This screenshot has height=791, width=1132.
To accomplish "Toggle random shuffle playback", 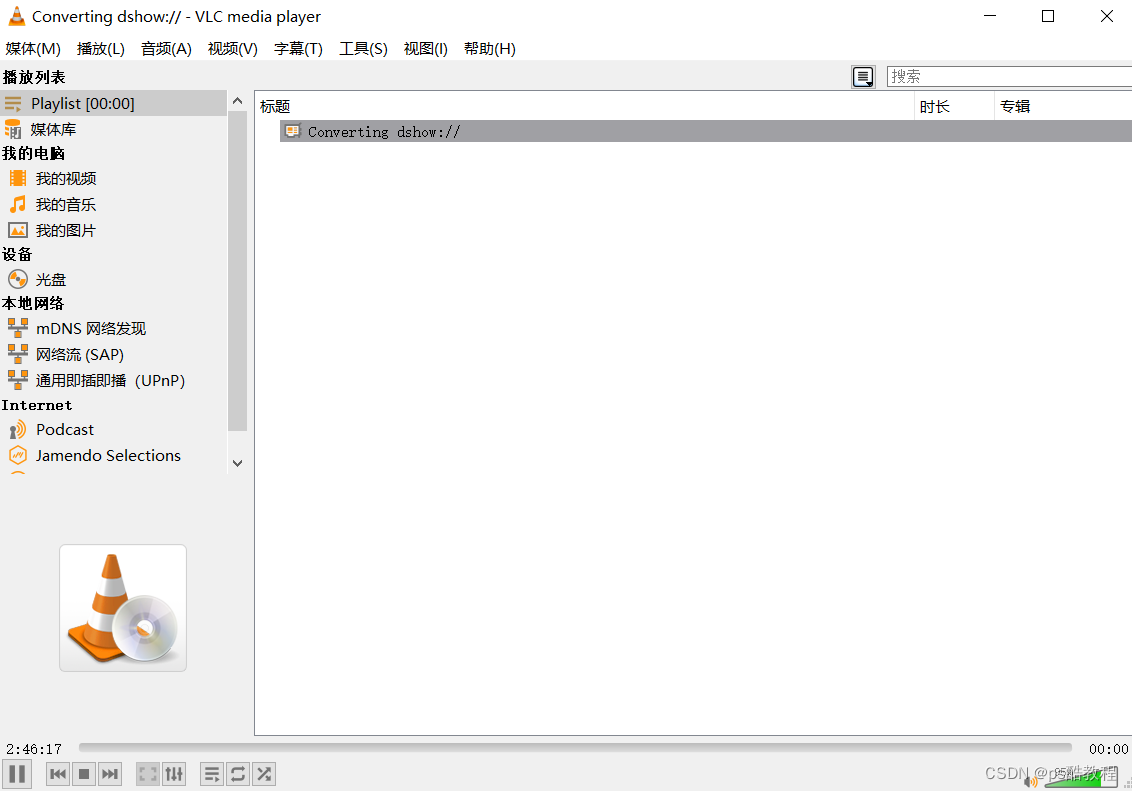I will pos(264,774).
